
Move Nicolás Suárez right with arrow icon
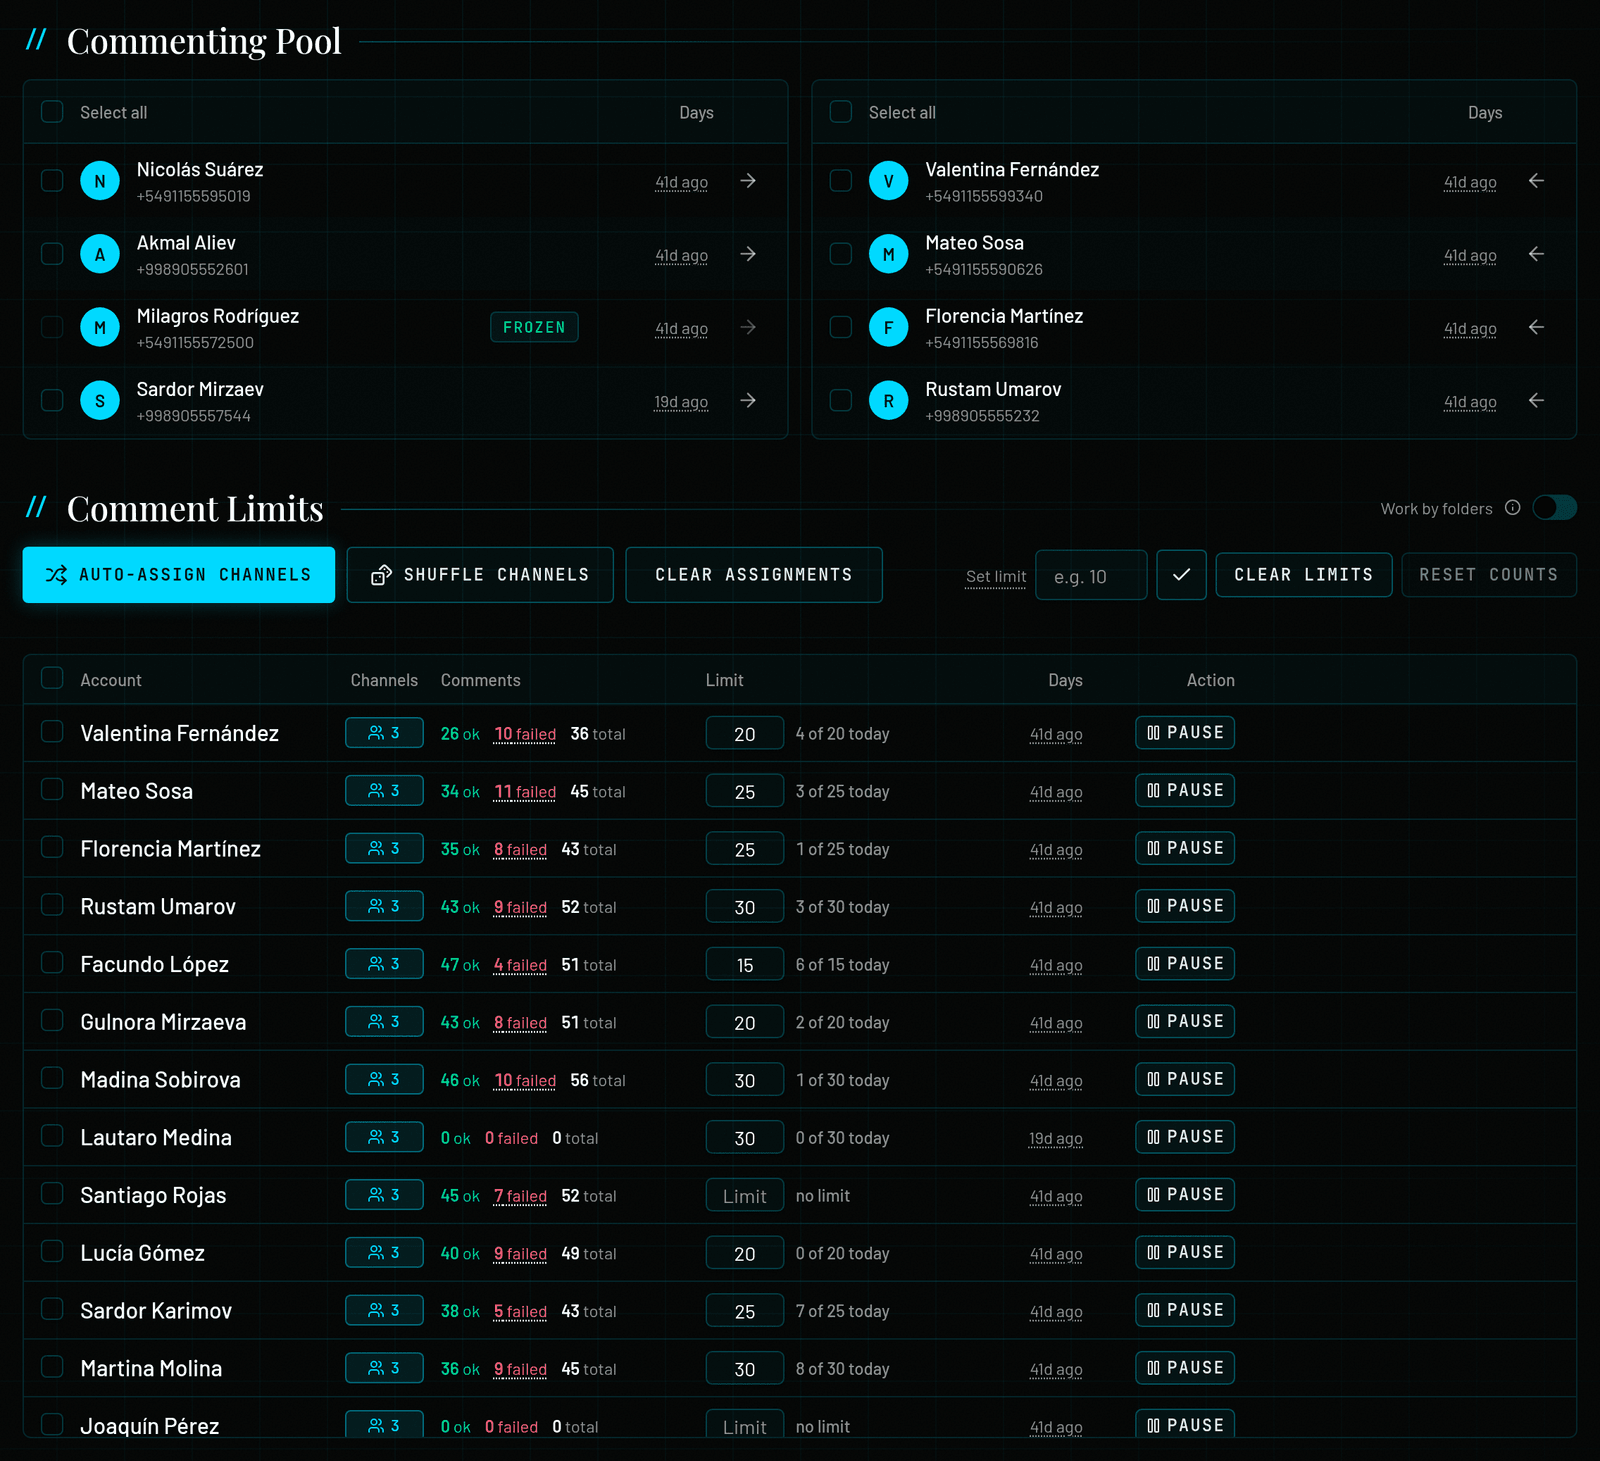[x=748, y=181]
